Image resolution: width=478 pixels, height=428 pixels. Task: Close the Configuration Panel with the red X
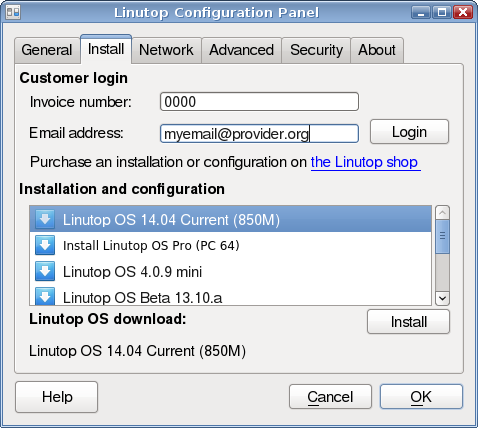click(463, 13)
